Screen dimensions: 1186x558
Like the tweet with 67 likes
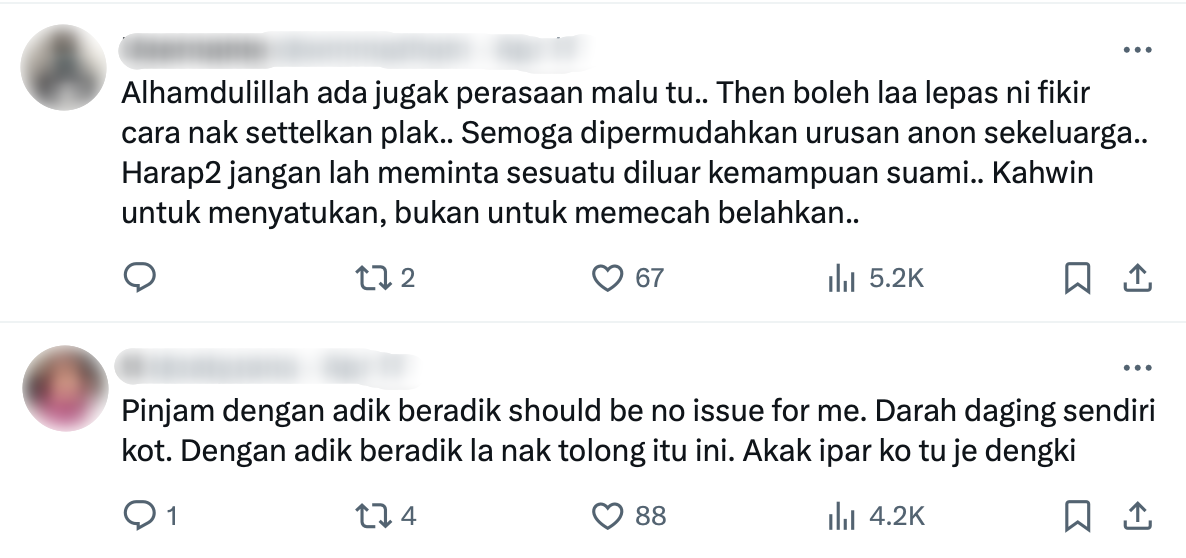click(627, 278)
